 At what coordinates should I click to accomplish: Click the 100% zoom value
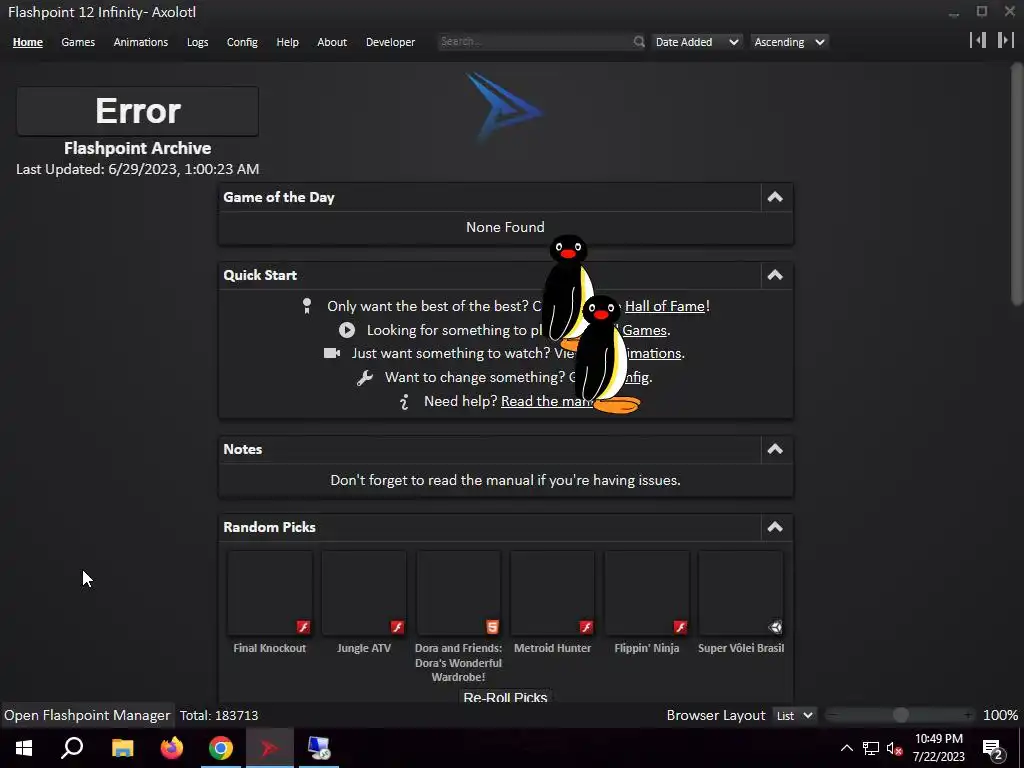point(1000,715)
